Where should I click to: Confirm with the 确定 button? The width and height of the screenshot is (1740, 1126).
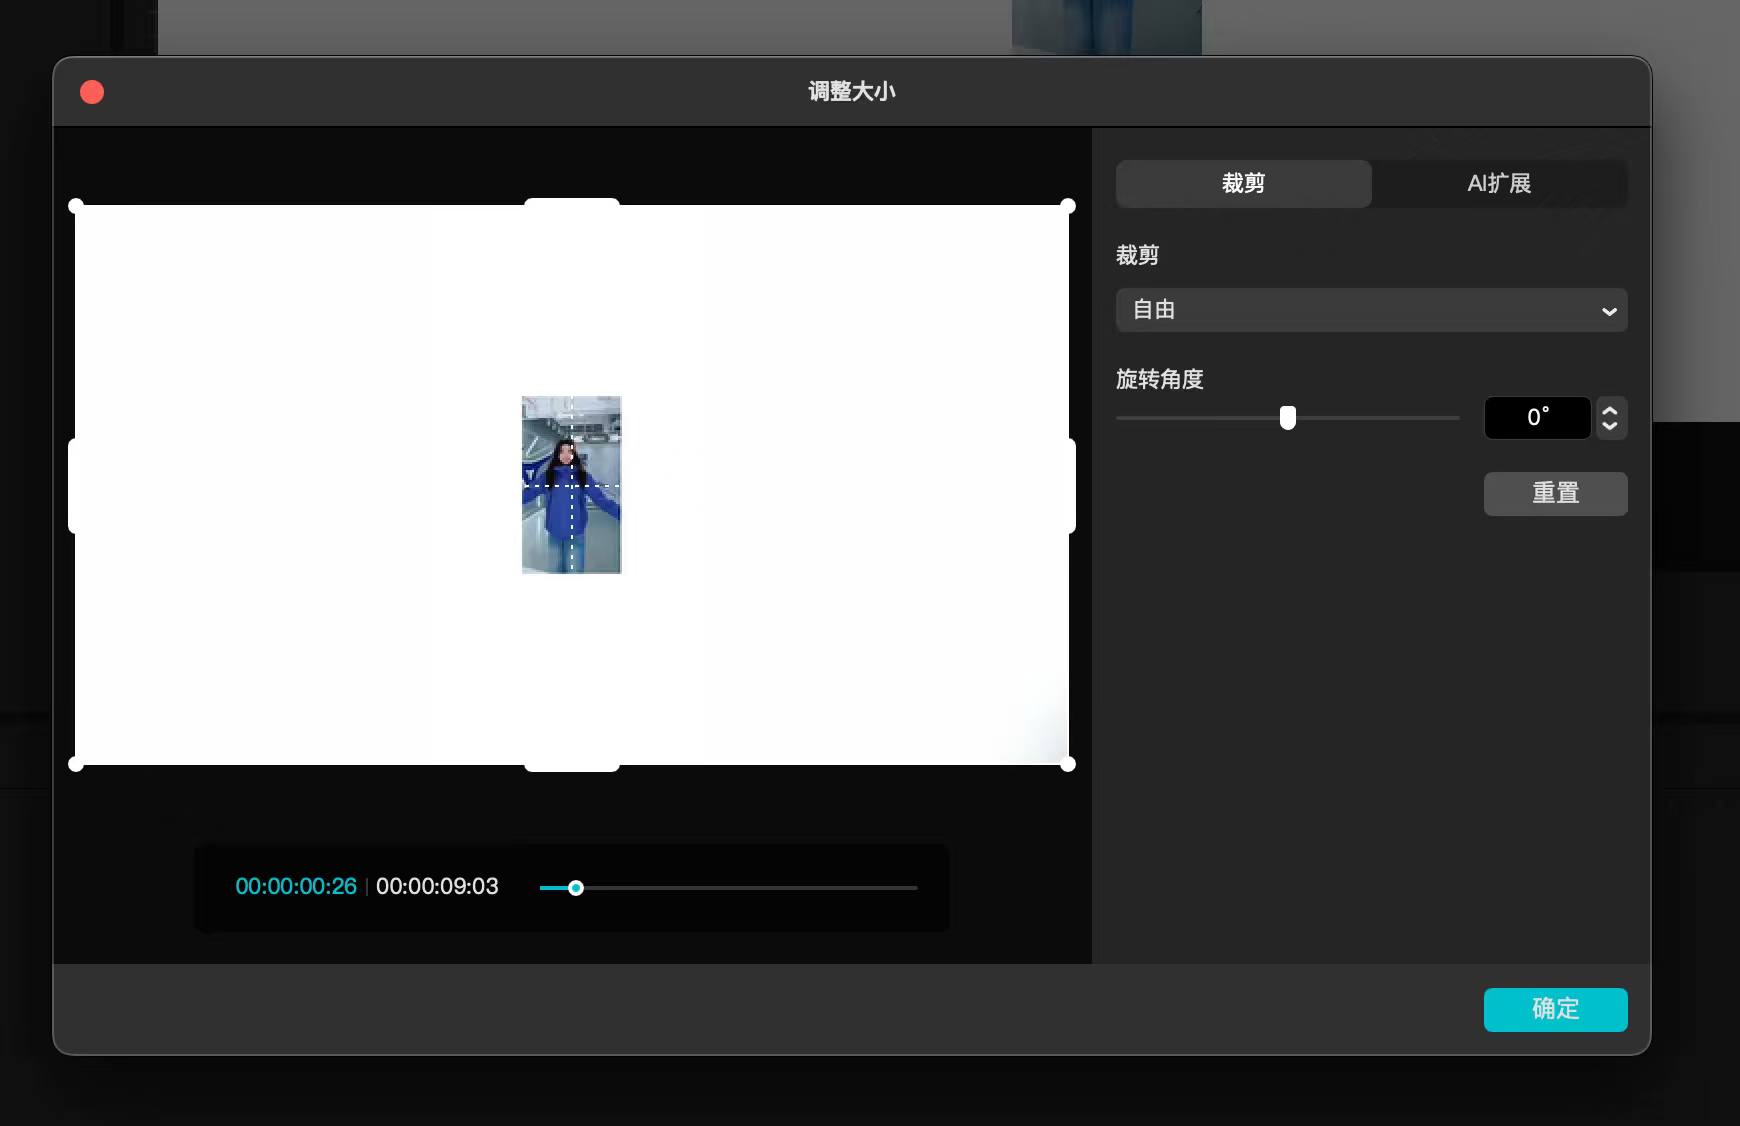1555,1009
